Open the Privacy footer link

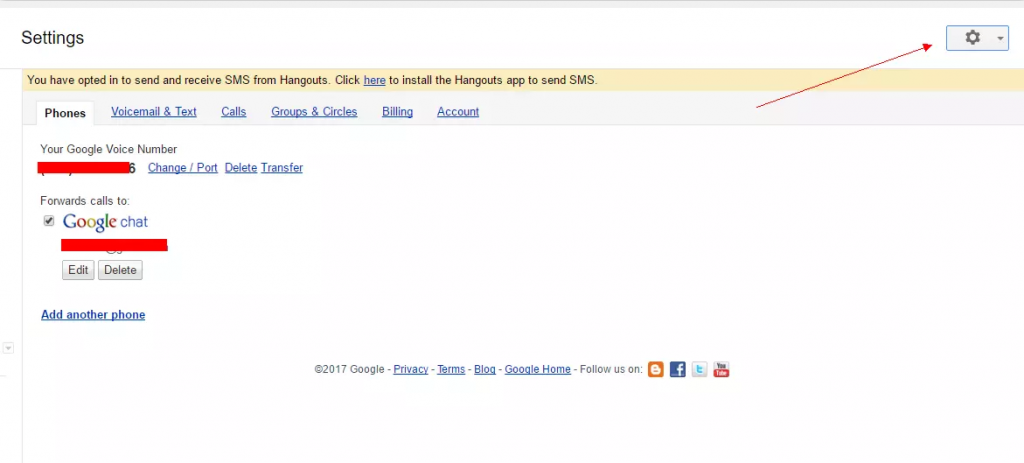click(411, 370)
